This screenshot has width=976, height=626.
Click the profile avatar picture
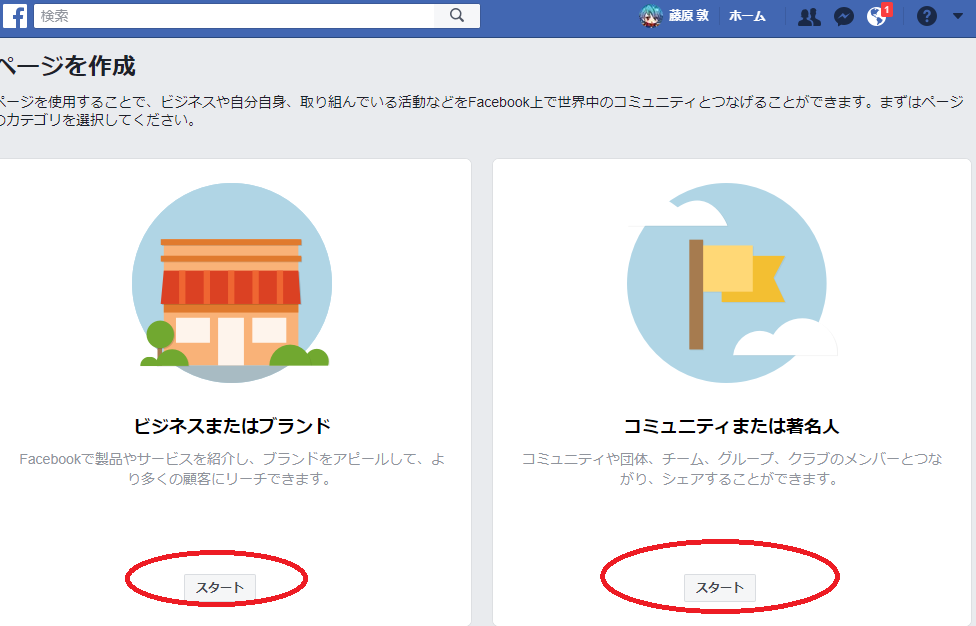tap(651, 17)
